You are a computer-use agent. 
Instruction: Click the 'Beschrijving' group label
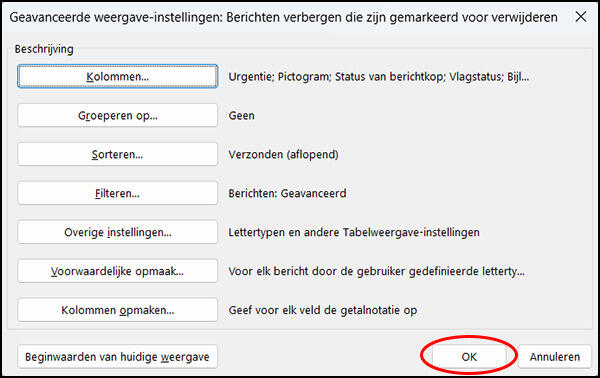pos(44,49)
